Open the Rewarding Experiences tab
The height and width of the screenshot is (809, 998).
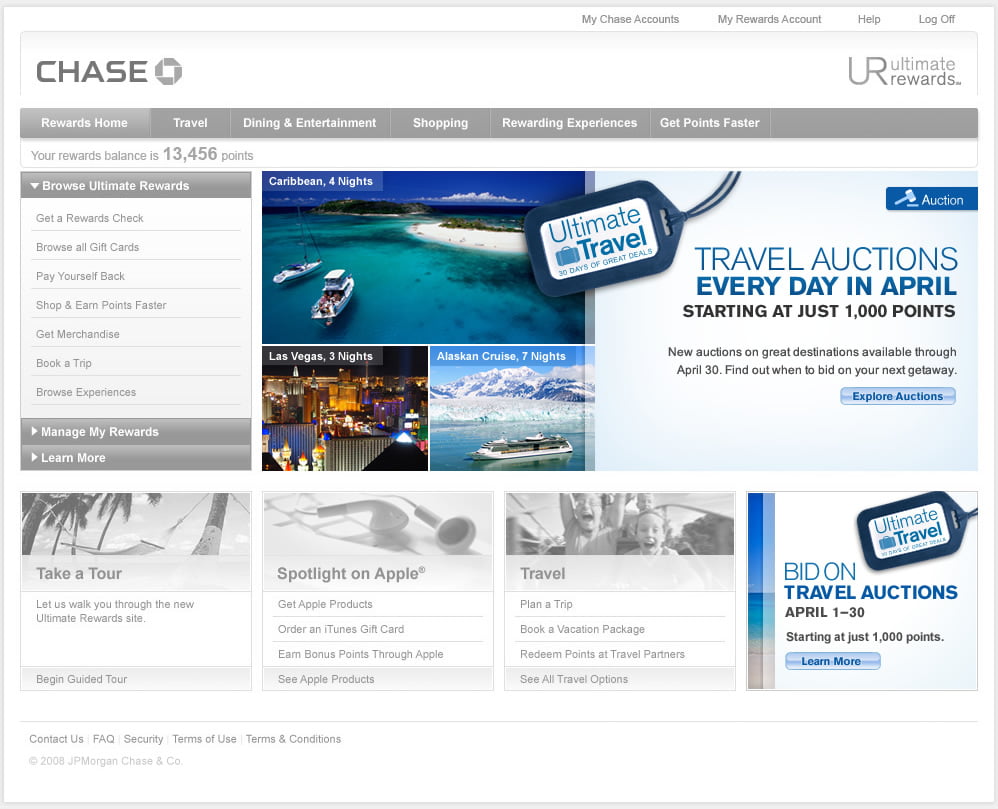point(570,123)
